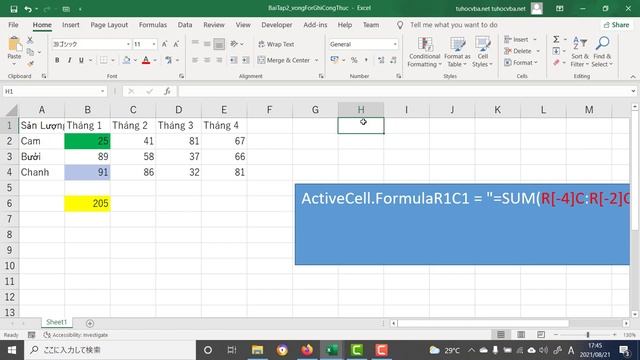Click the Insert Function fx icon
The height and width of the screenshot is (360, 640).
(167, 91)
